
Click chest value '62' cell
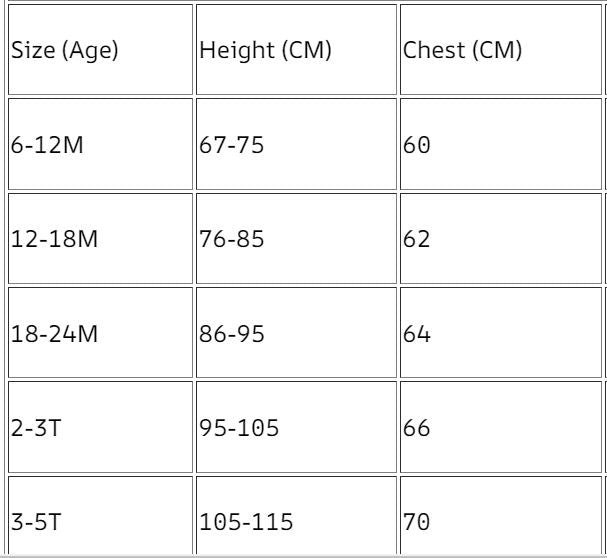[500, 239]
